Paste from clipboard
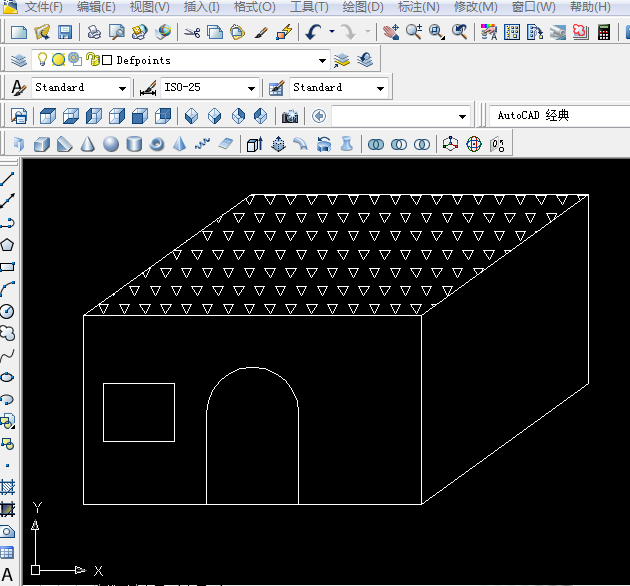Screen dimensions: 630x586 (237, 32)
